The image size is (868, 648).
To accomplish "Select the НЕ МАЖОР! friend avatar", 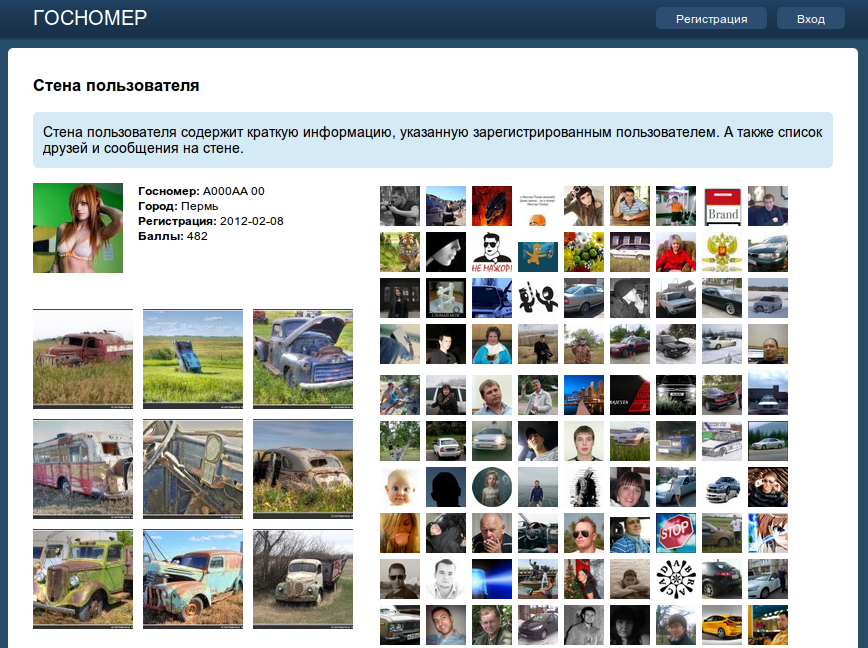I will point(492,252).
